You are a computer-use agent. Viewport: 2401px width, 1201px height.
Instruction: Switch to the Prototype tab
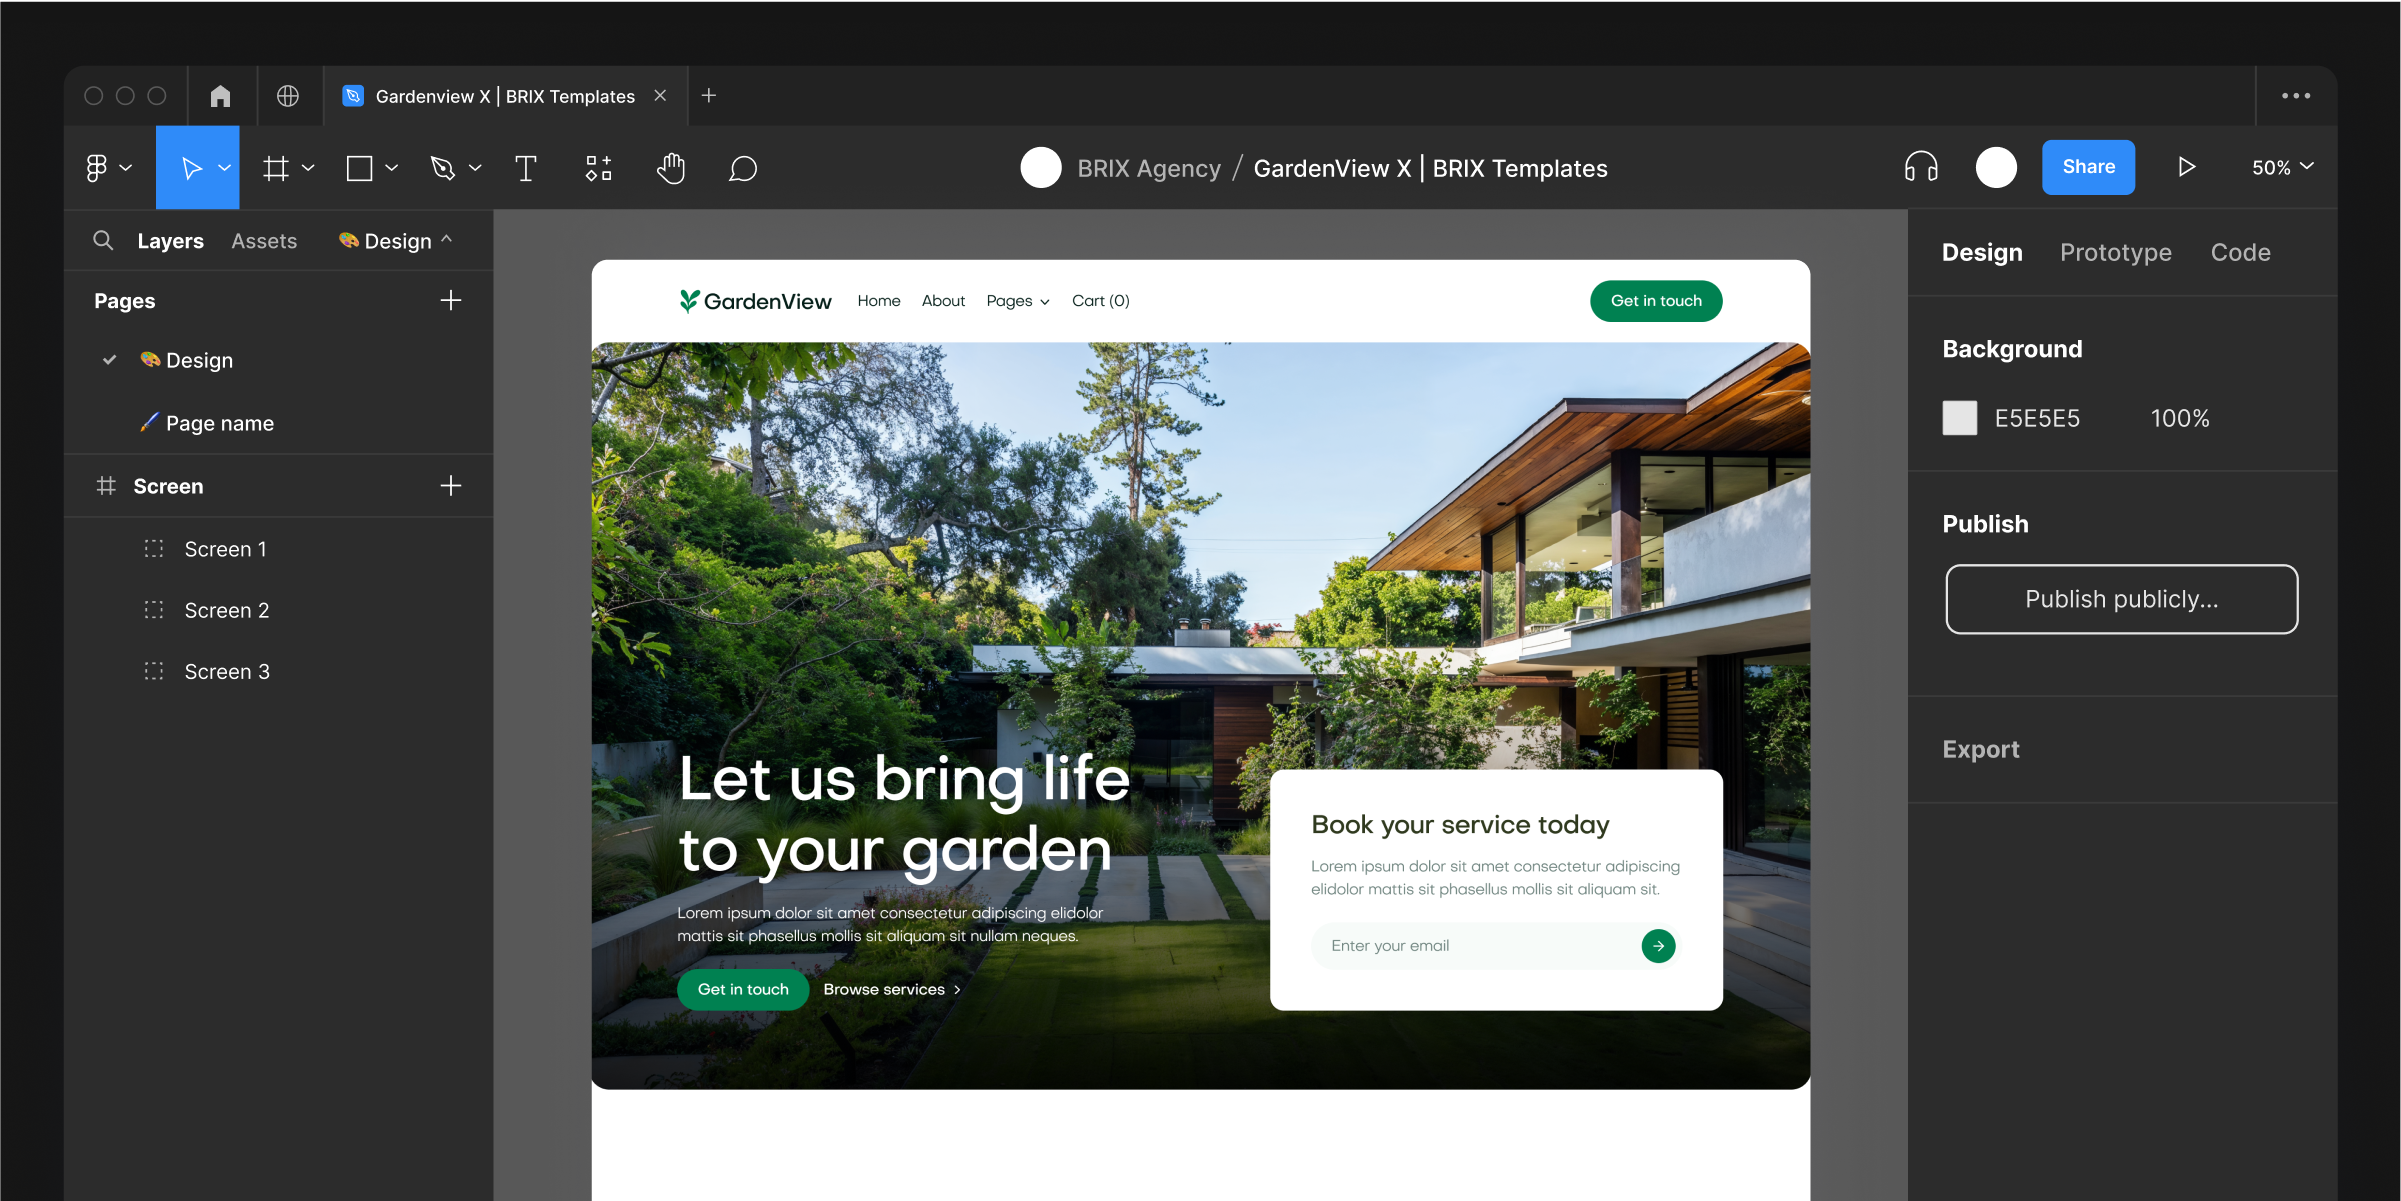point(2116,251)
